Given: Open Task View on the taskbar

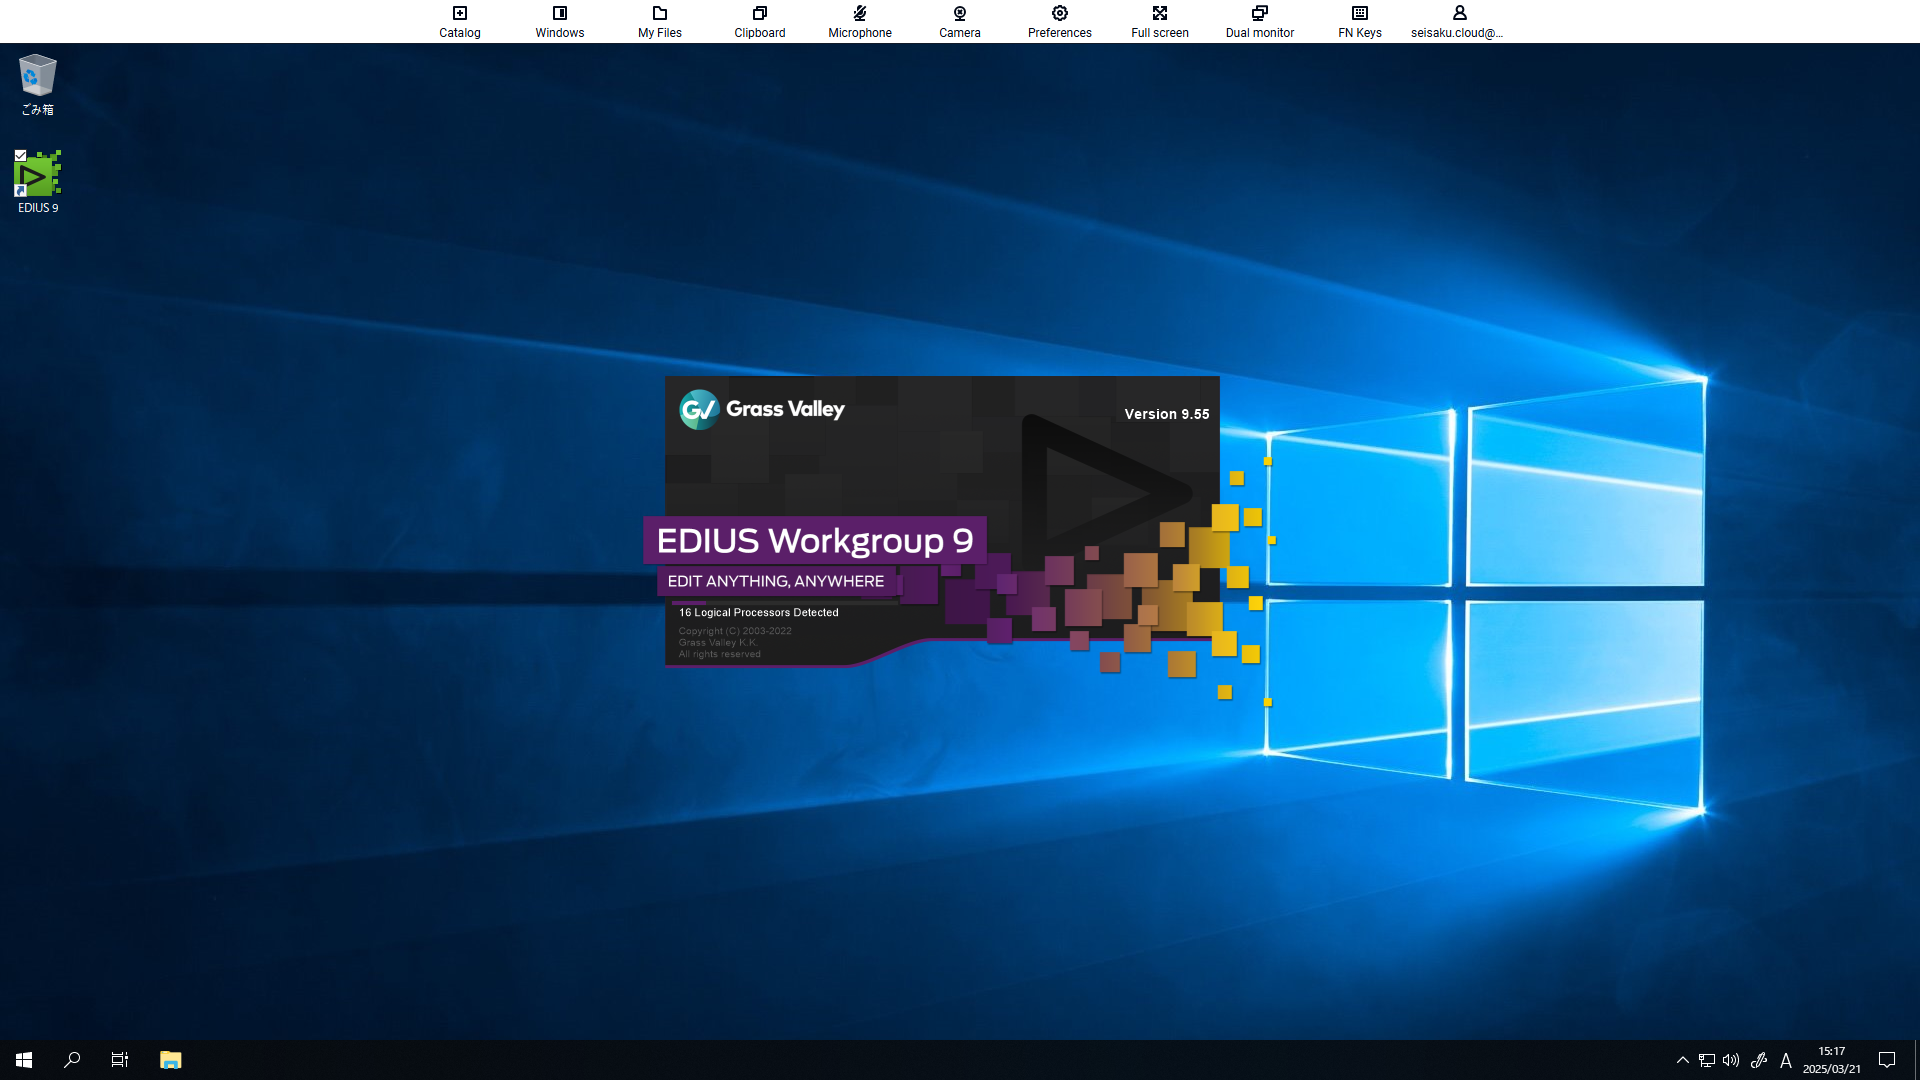Looking at the screenshot, I should click(x=120, y=1060).
